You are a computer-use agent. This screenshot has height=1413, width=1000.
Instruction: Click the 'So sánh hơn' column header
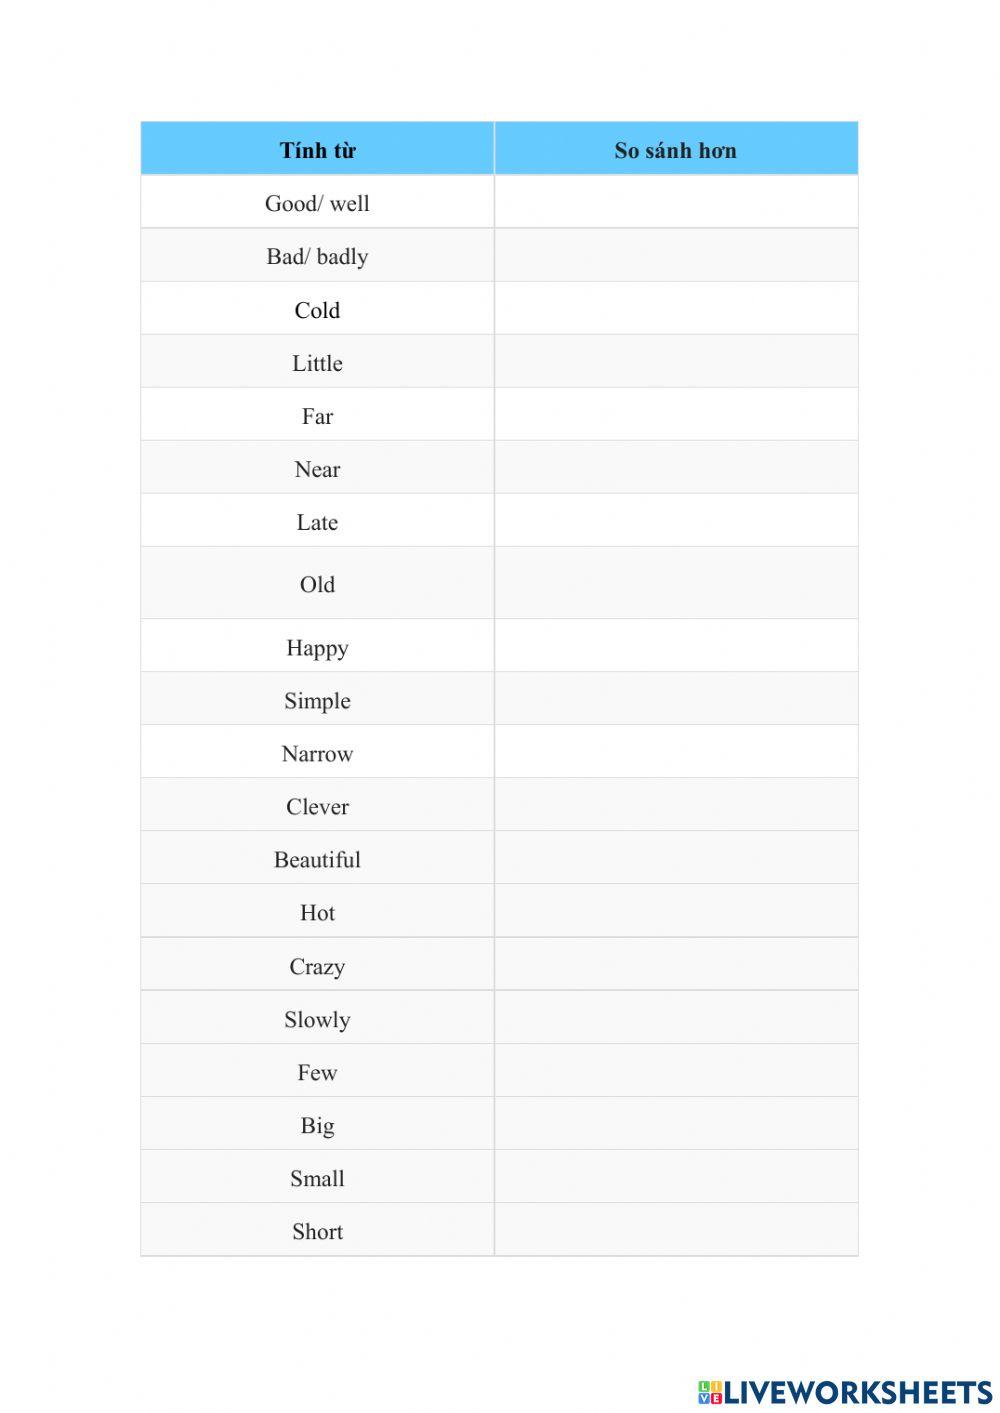(676, 150)
